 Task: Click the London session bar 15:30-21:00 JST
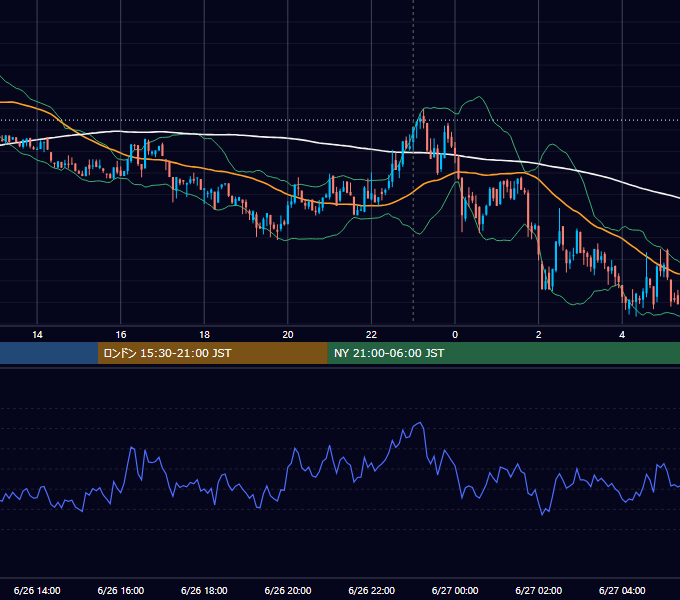[x=212, y=353]
